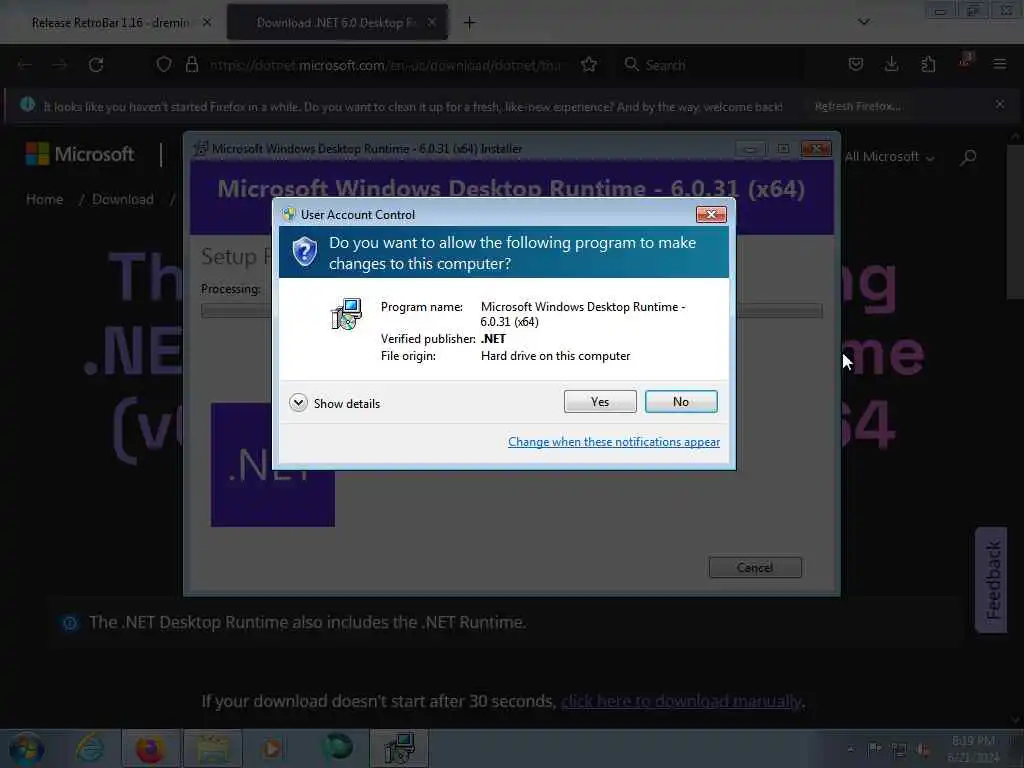Go back in Firefox

[x=25, y=65]
